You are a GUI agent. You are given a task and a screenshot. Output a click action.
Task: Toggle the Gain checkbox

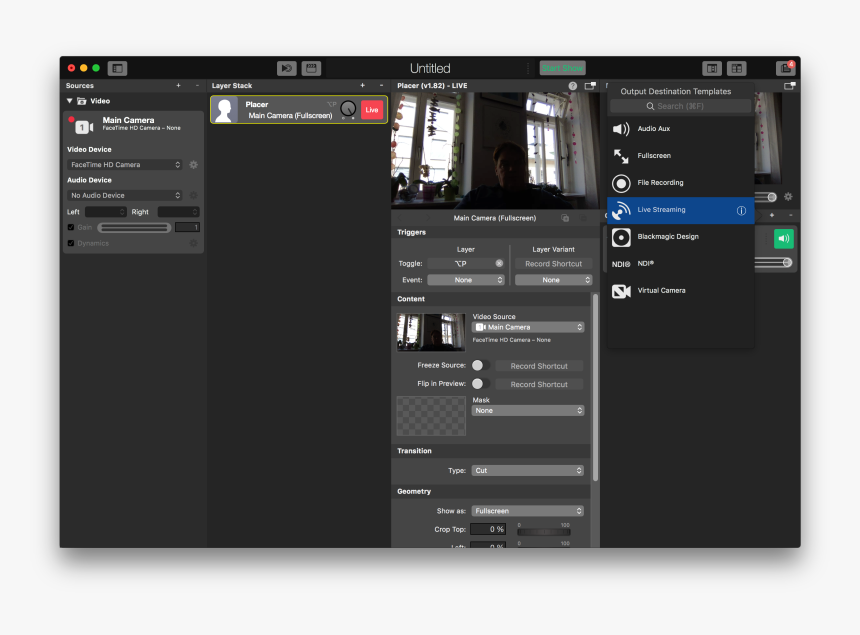click(71, 227)
